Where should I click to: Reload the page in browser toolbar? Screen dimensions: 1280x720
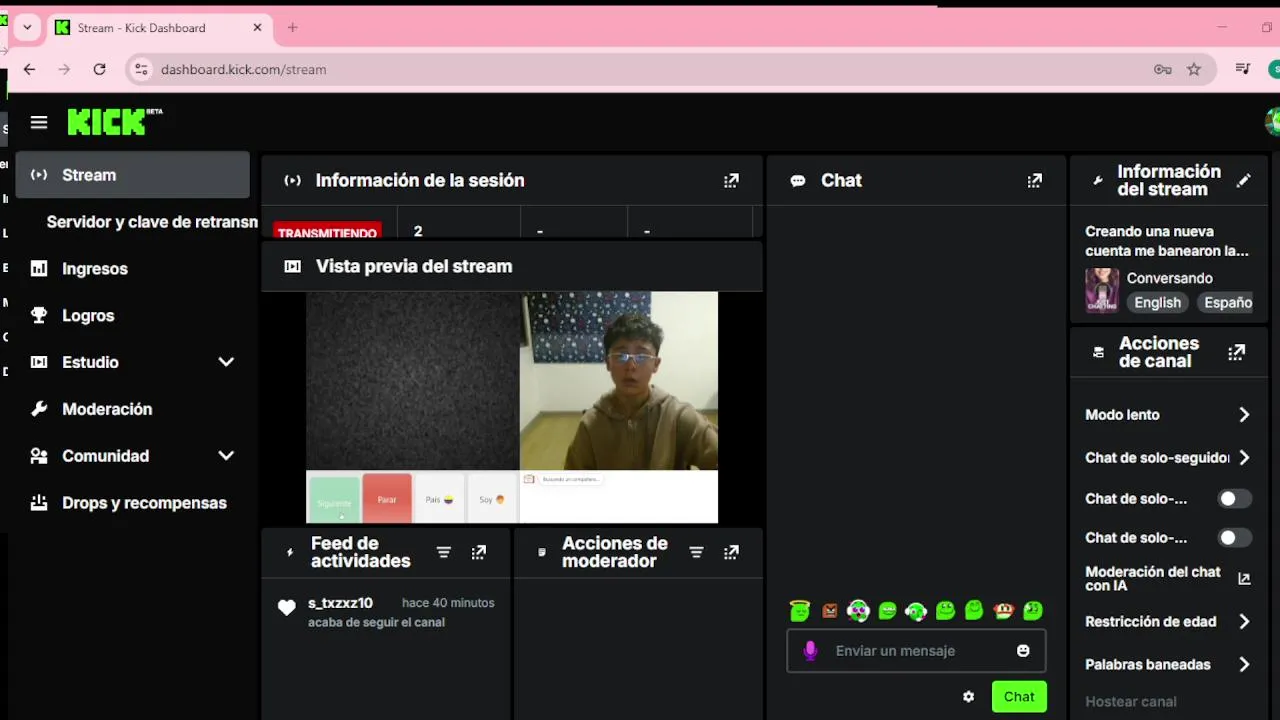click(x=99, y=69)
